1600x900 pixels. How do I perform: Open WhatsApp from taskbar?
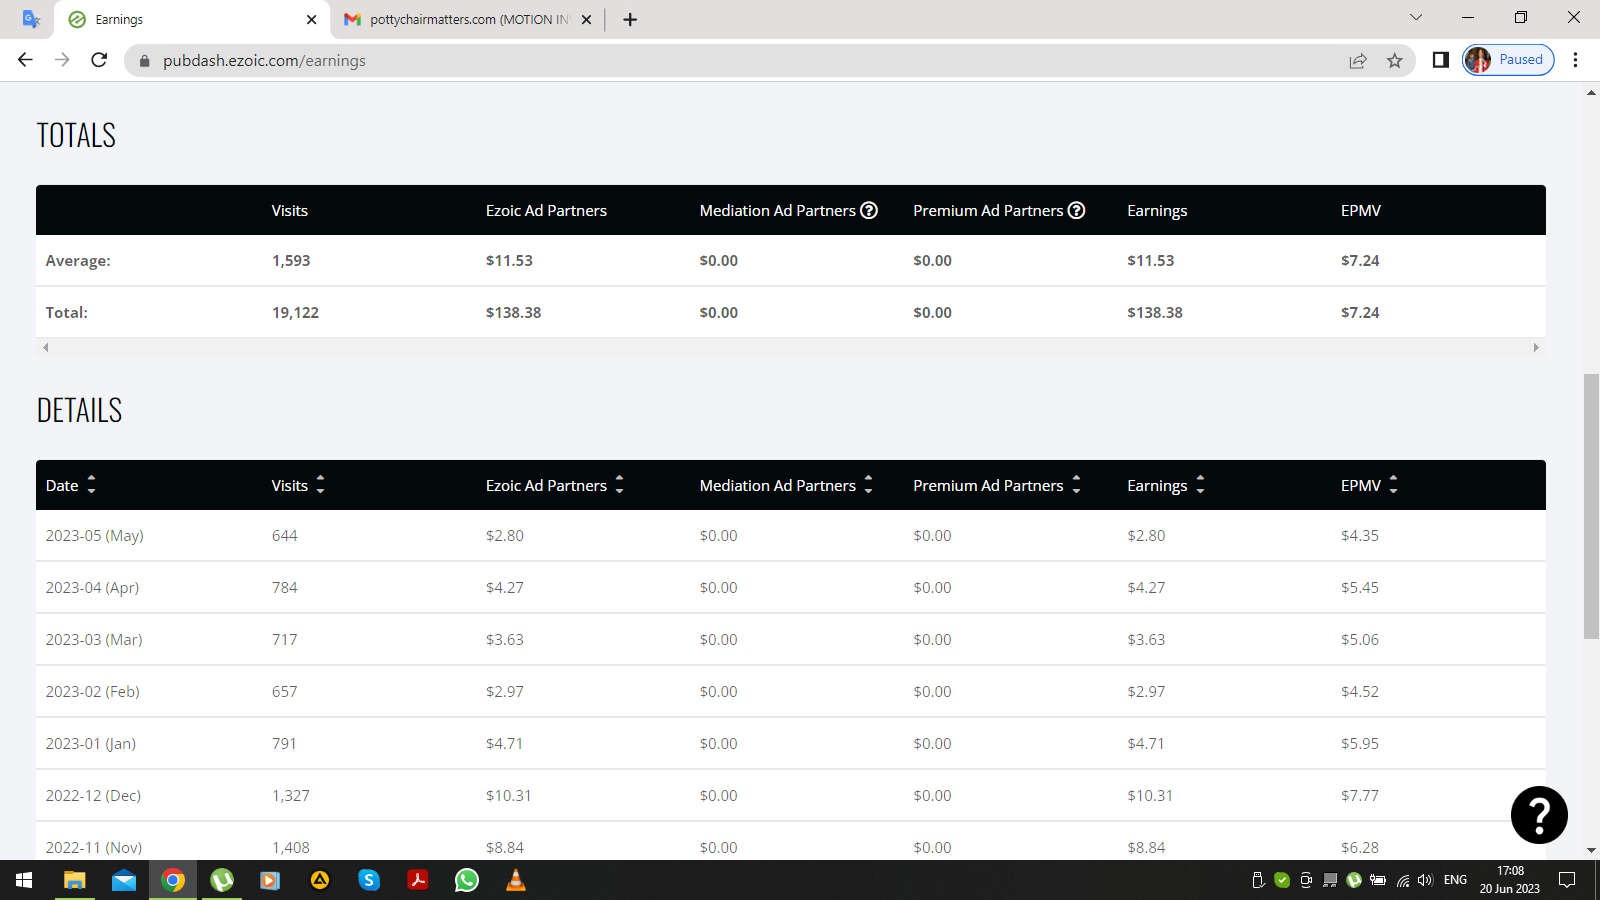467,880
